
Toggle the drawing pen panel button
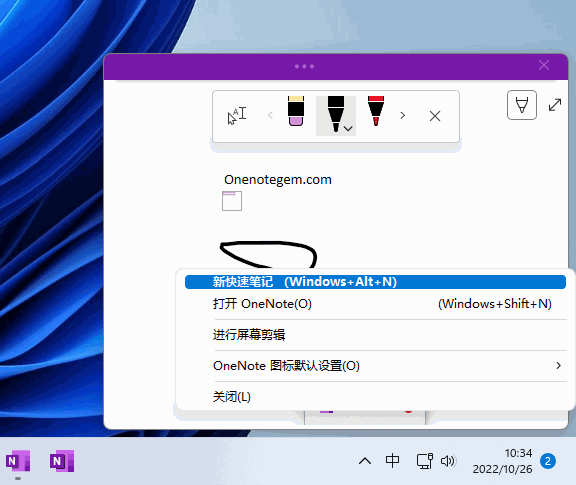pyautogui.click(x=522, y=105)
